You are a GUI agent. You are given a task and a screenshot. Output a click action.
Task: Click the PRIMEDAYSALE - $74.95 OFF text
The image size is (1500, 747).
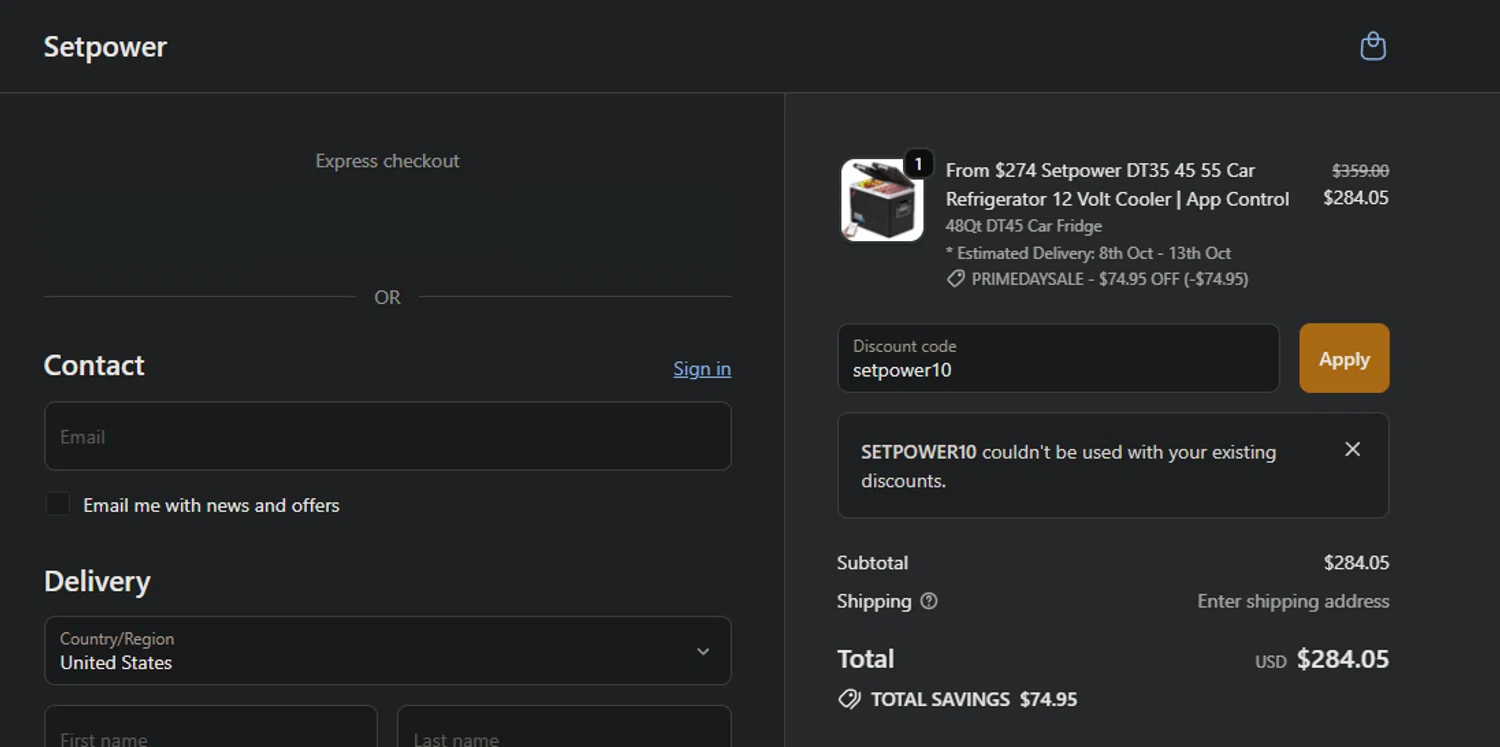1110,279
